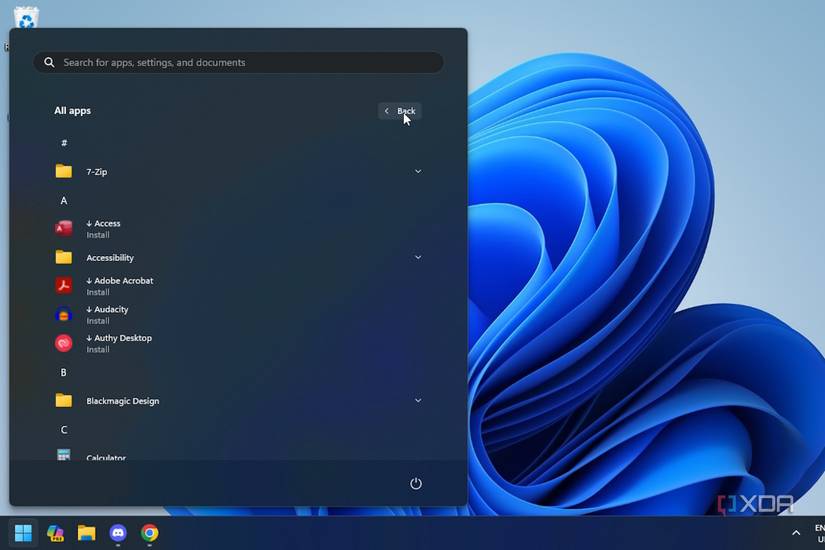Screen dimensions: 825x550
Task: Click Install under Adobe Acrobat
Action: pos(98,292)
